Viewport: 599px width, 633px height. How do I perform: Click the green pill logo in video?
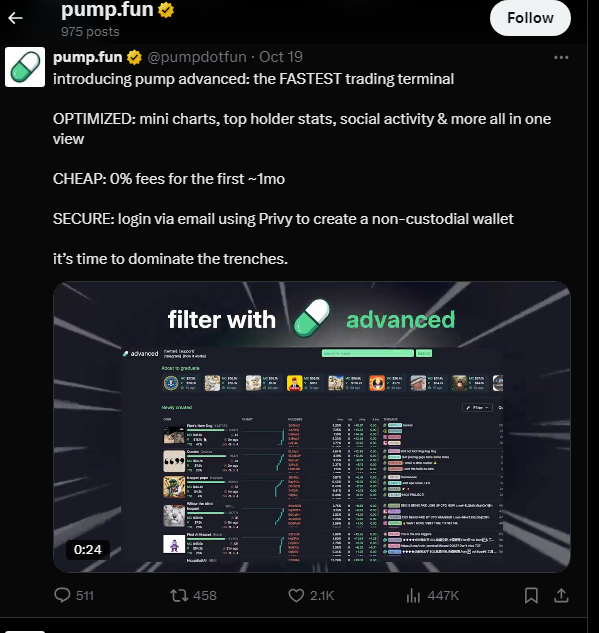tap(312, 318)
